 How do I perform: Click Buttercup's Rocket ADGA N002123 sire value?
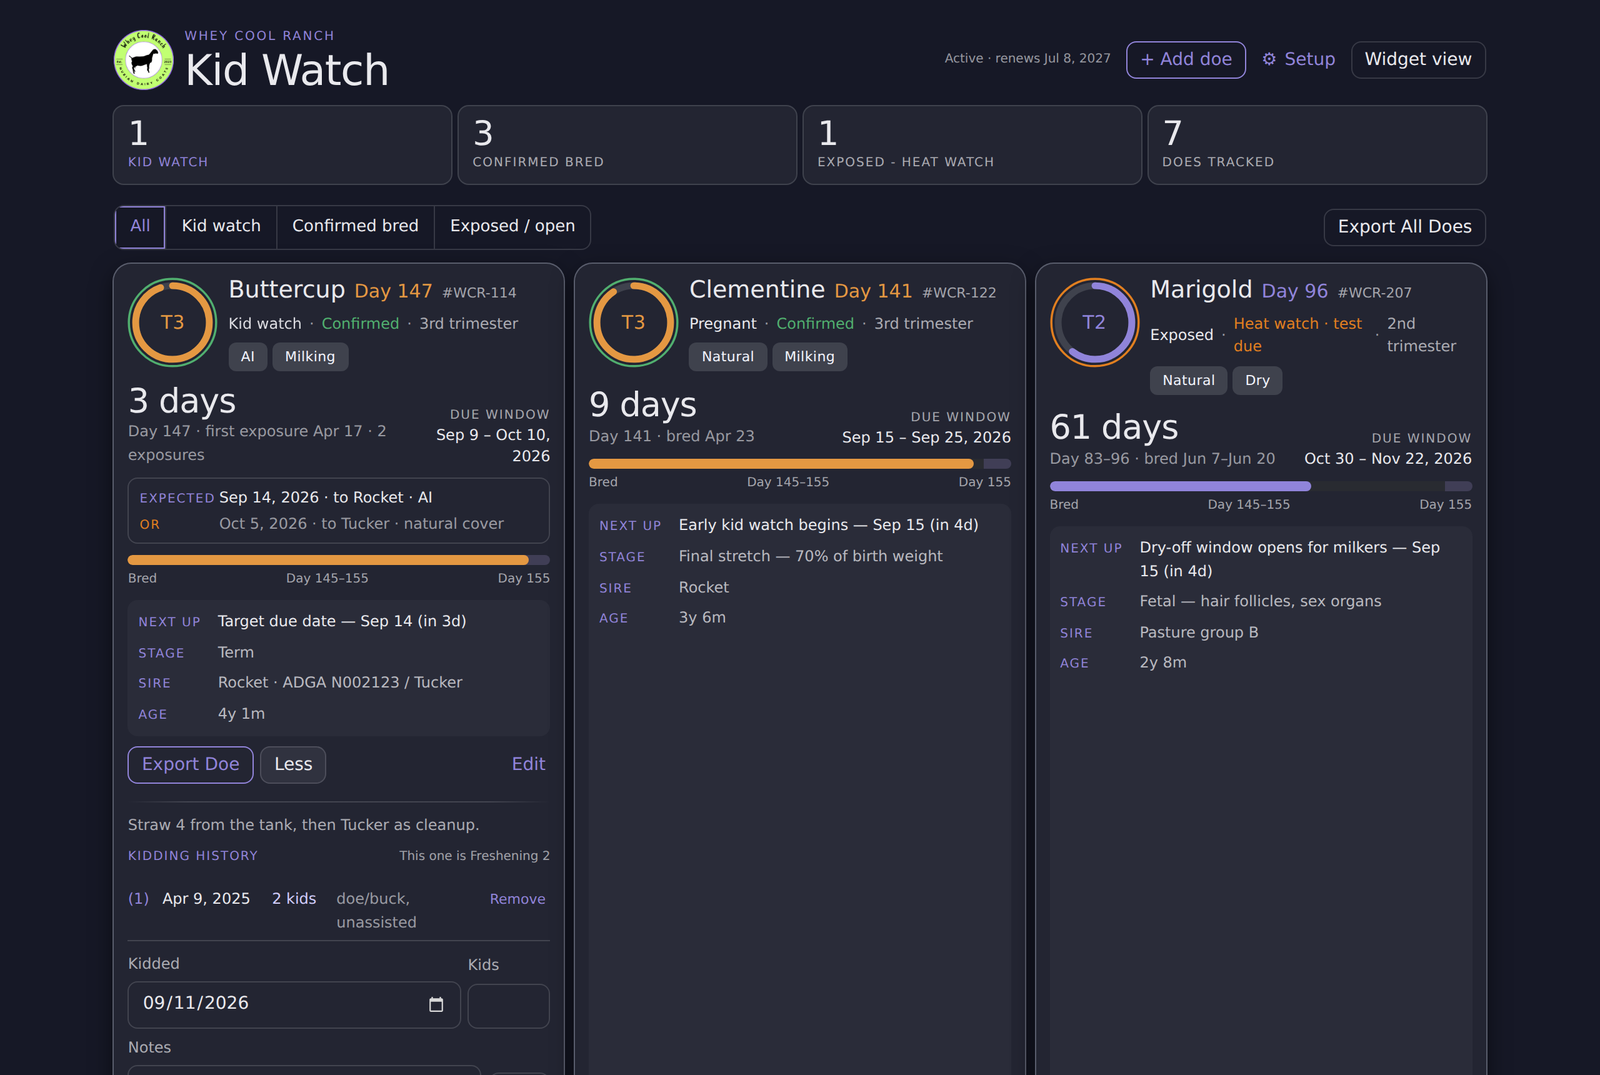(x=340, y=683)
